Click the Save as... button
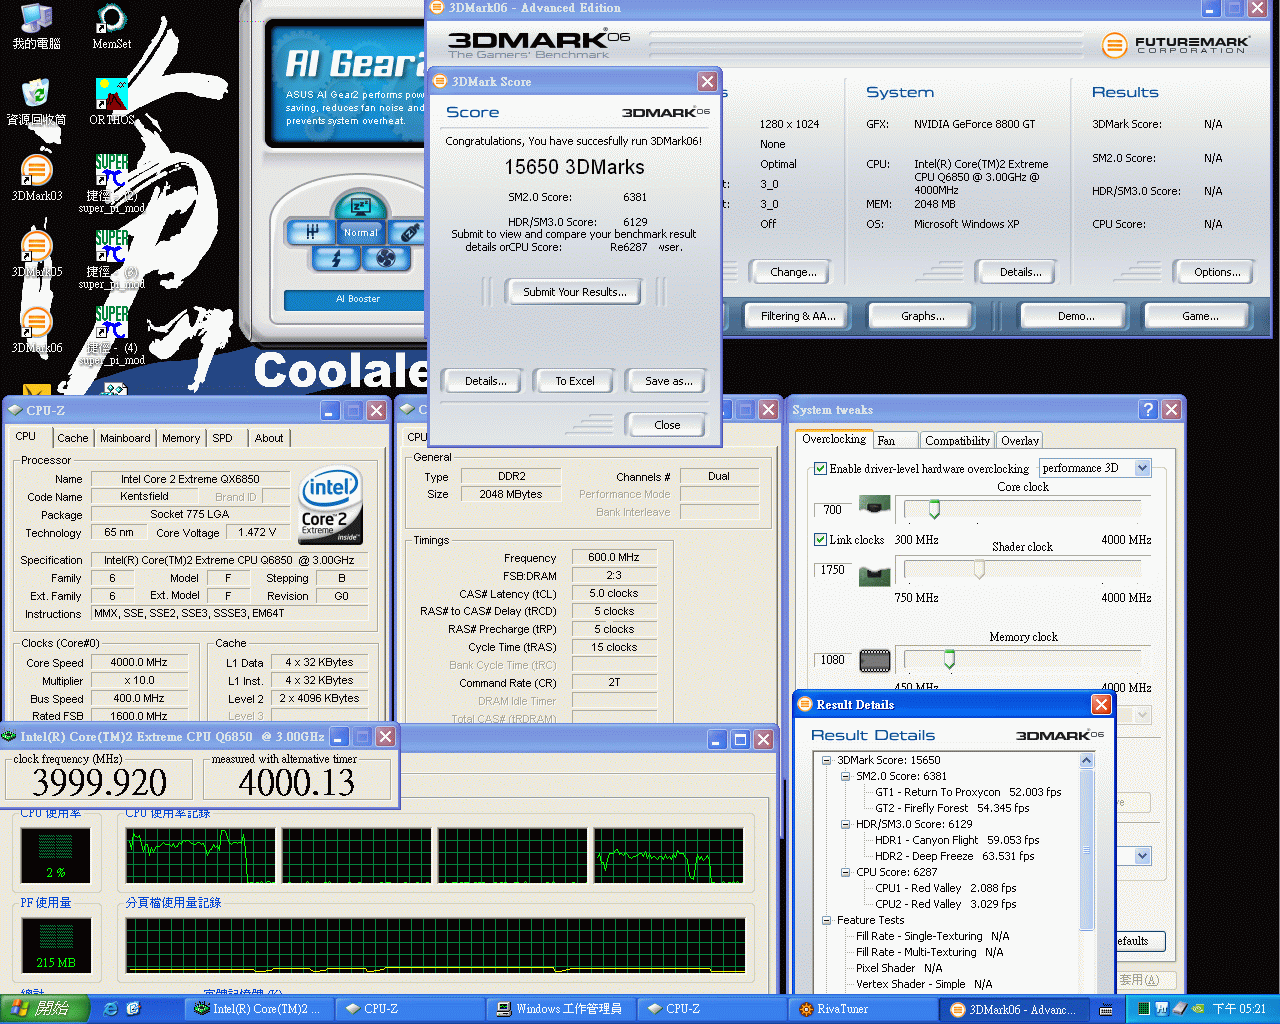Viewport: 1280px width, 1024px height. click(668, 381)
